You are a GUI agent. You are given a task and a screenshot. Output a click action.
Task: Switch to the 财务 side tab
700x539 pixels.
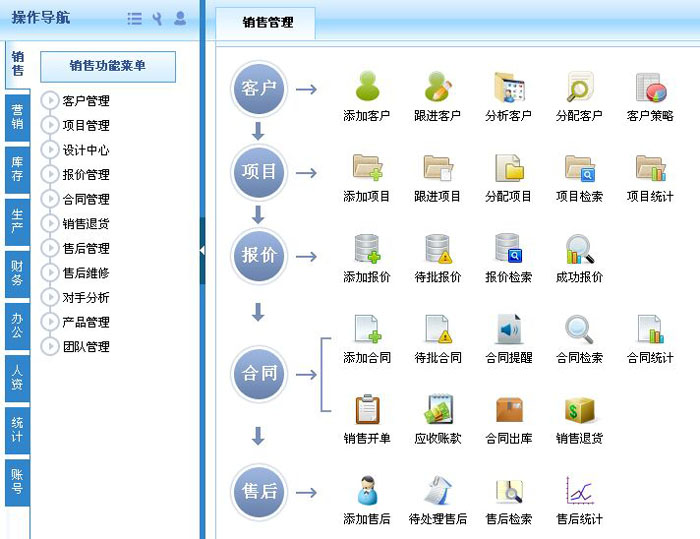click(17, 273)
